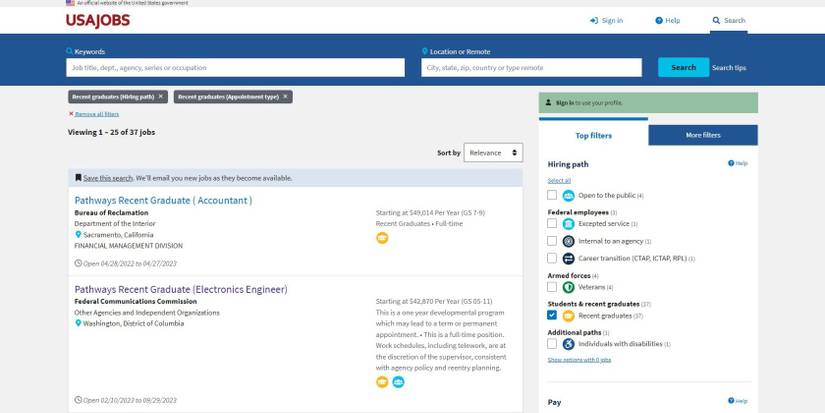Image resolution: width=825 pixels, height=413 pixels.
Task: Open the Pathways Recent Graduate (Accountant) job
Action: tap(163, 200)
